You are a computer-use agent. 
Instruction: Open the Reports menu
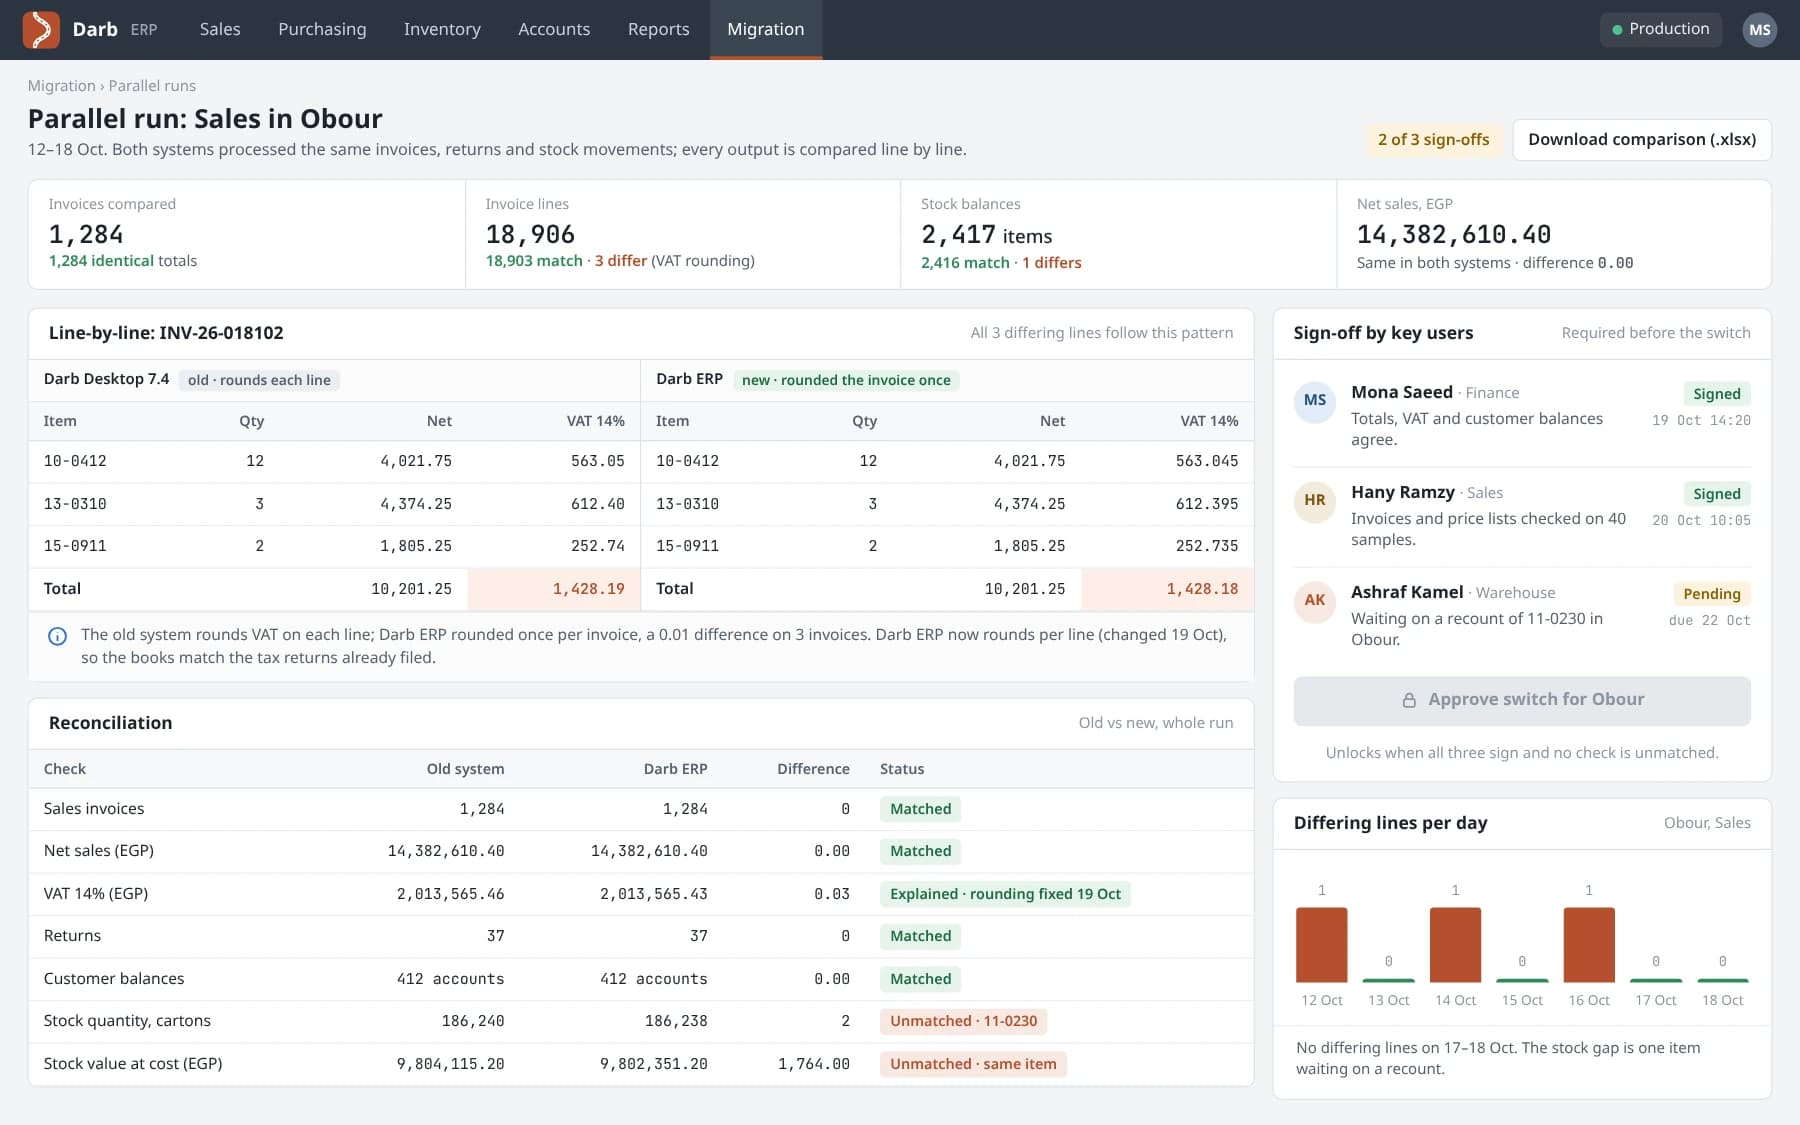point(659,30)
